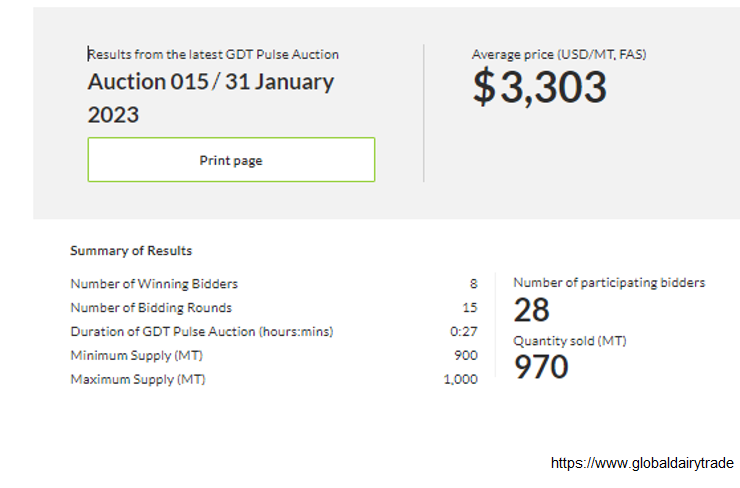
Task: Click the winning bidders value 8
Action: 473,284
